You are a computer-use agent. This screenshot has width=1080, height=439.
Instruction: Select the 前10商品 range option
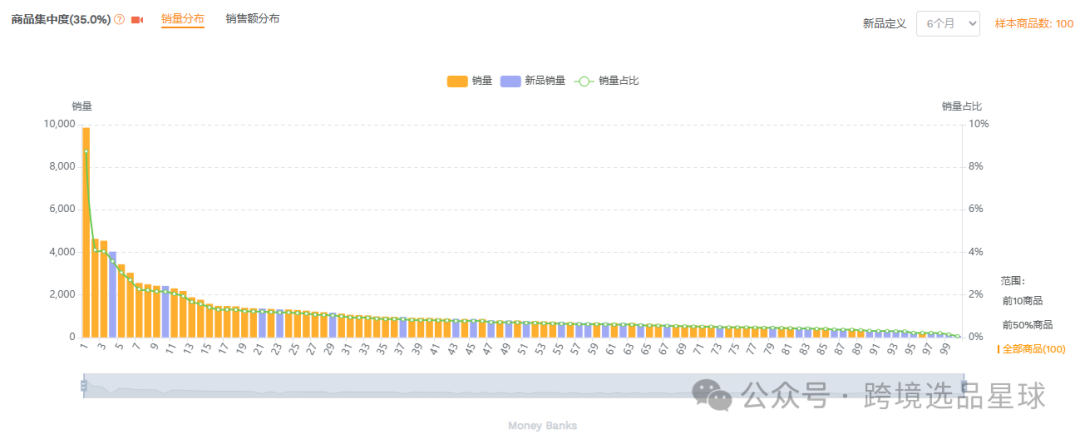click(x=1022, y=300)
